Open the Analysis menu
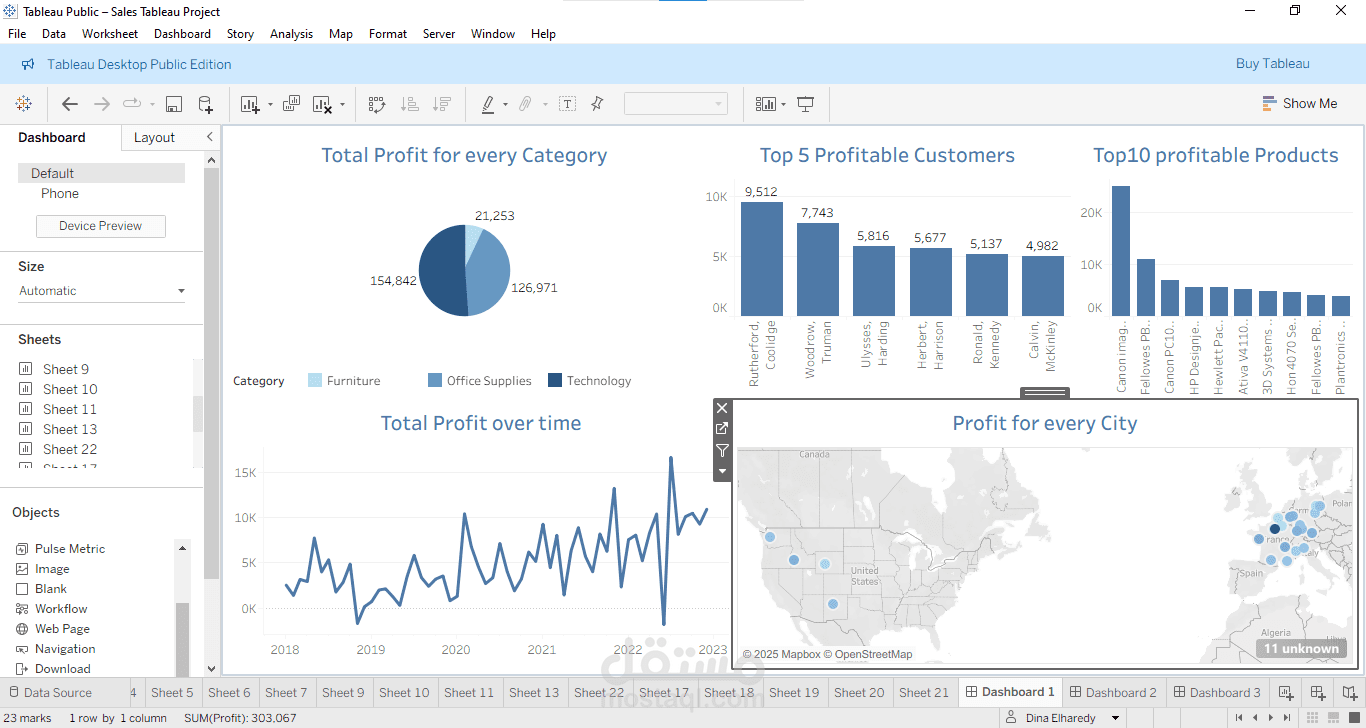 (291, 33)
